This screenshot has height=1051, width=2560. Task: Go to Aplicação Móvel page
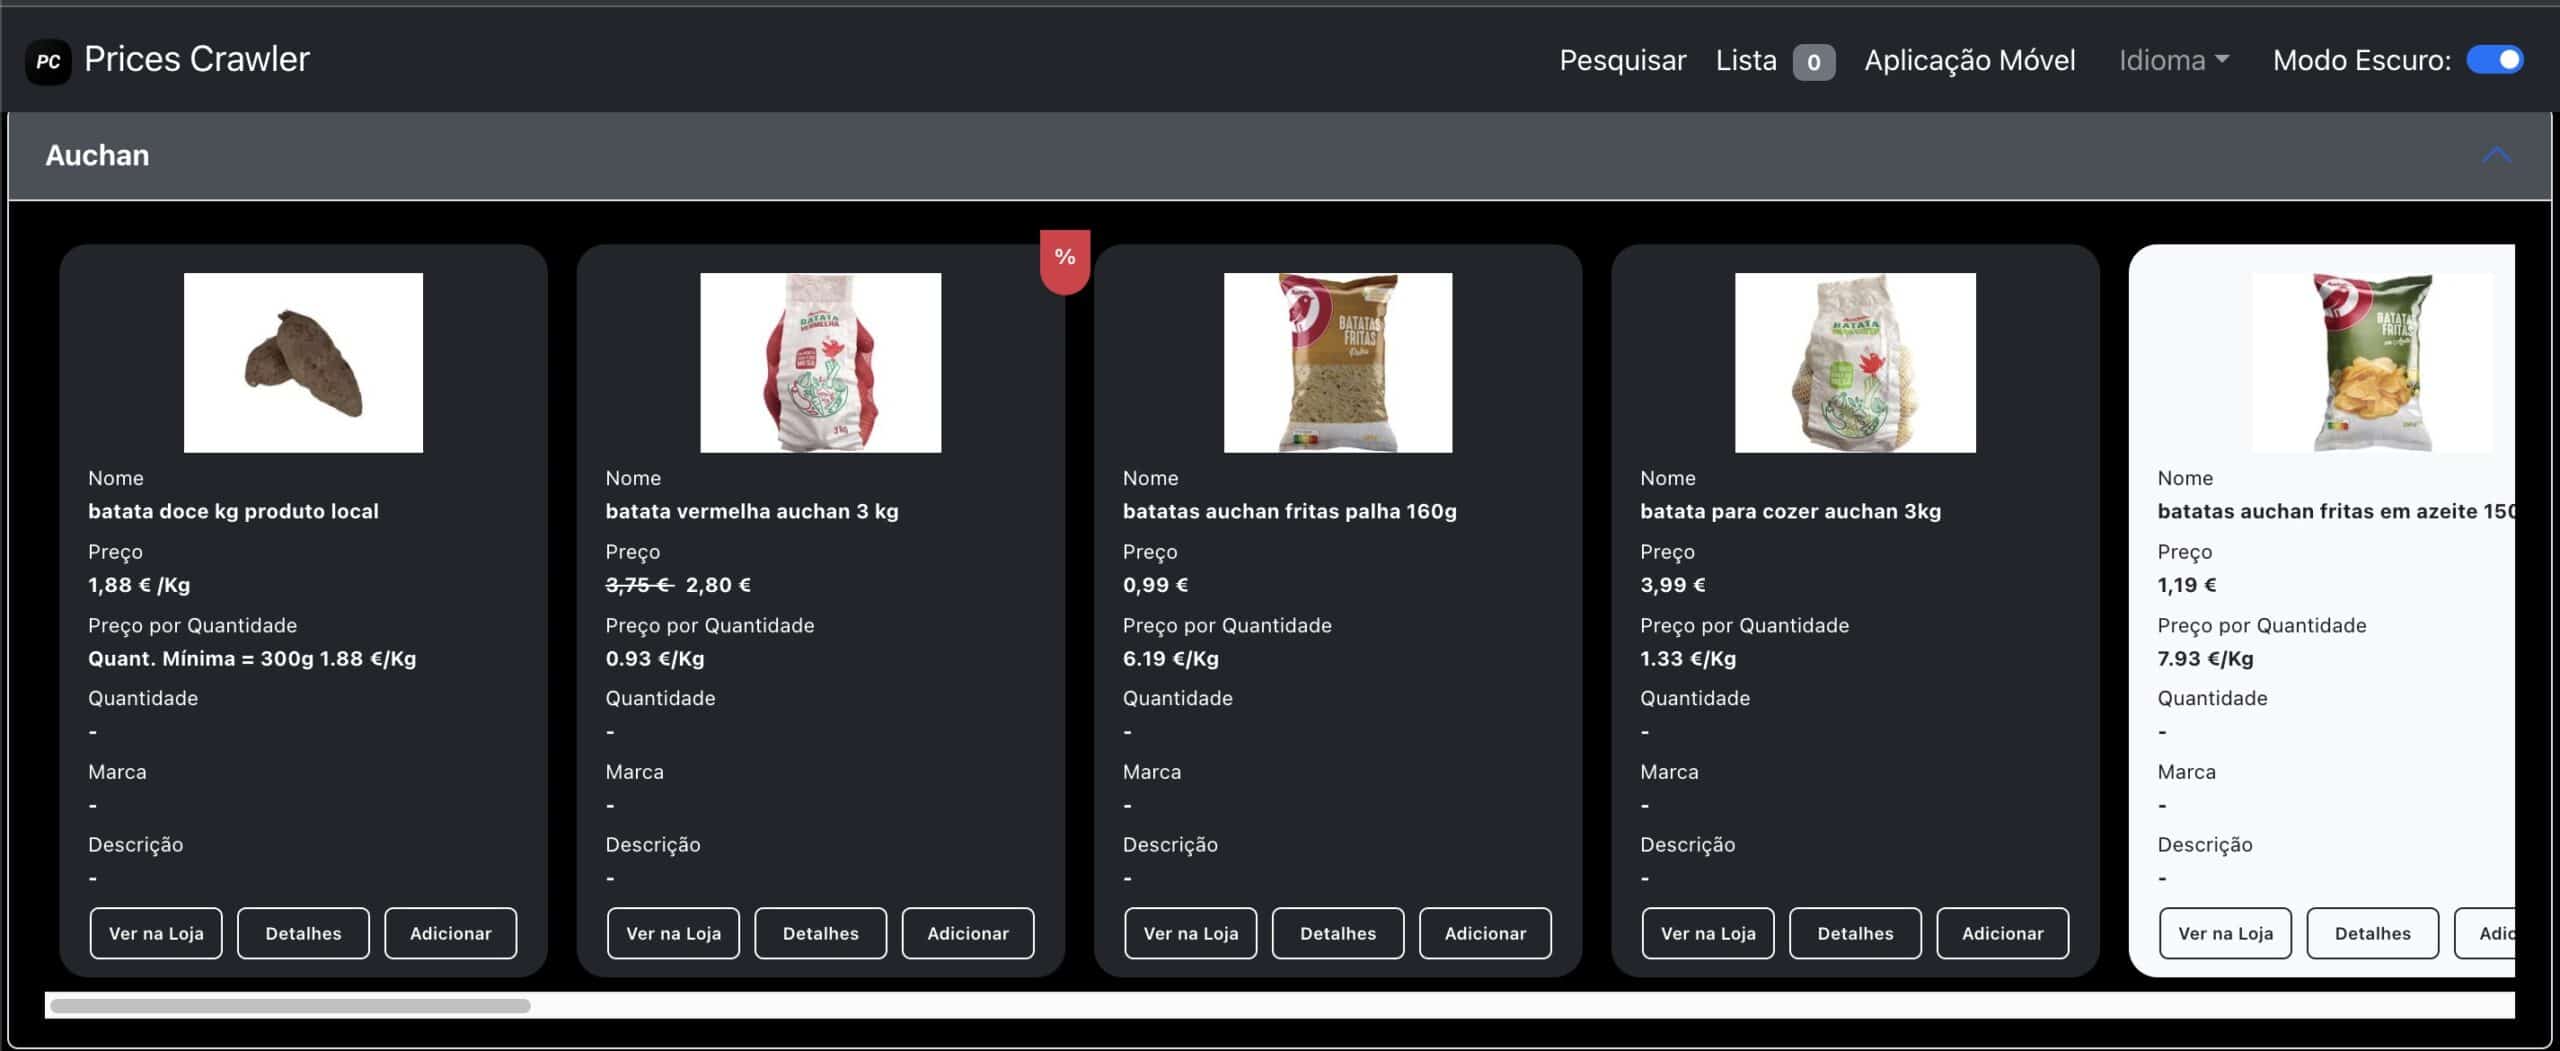coord(1969,60)
